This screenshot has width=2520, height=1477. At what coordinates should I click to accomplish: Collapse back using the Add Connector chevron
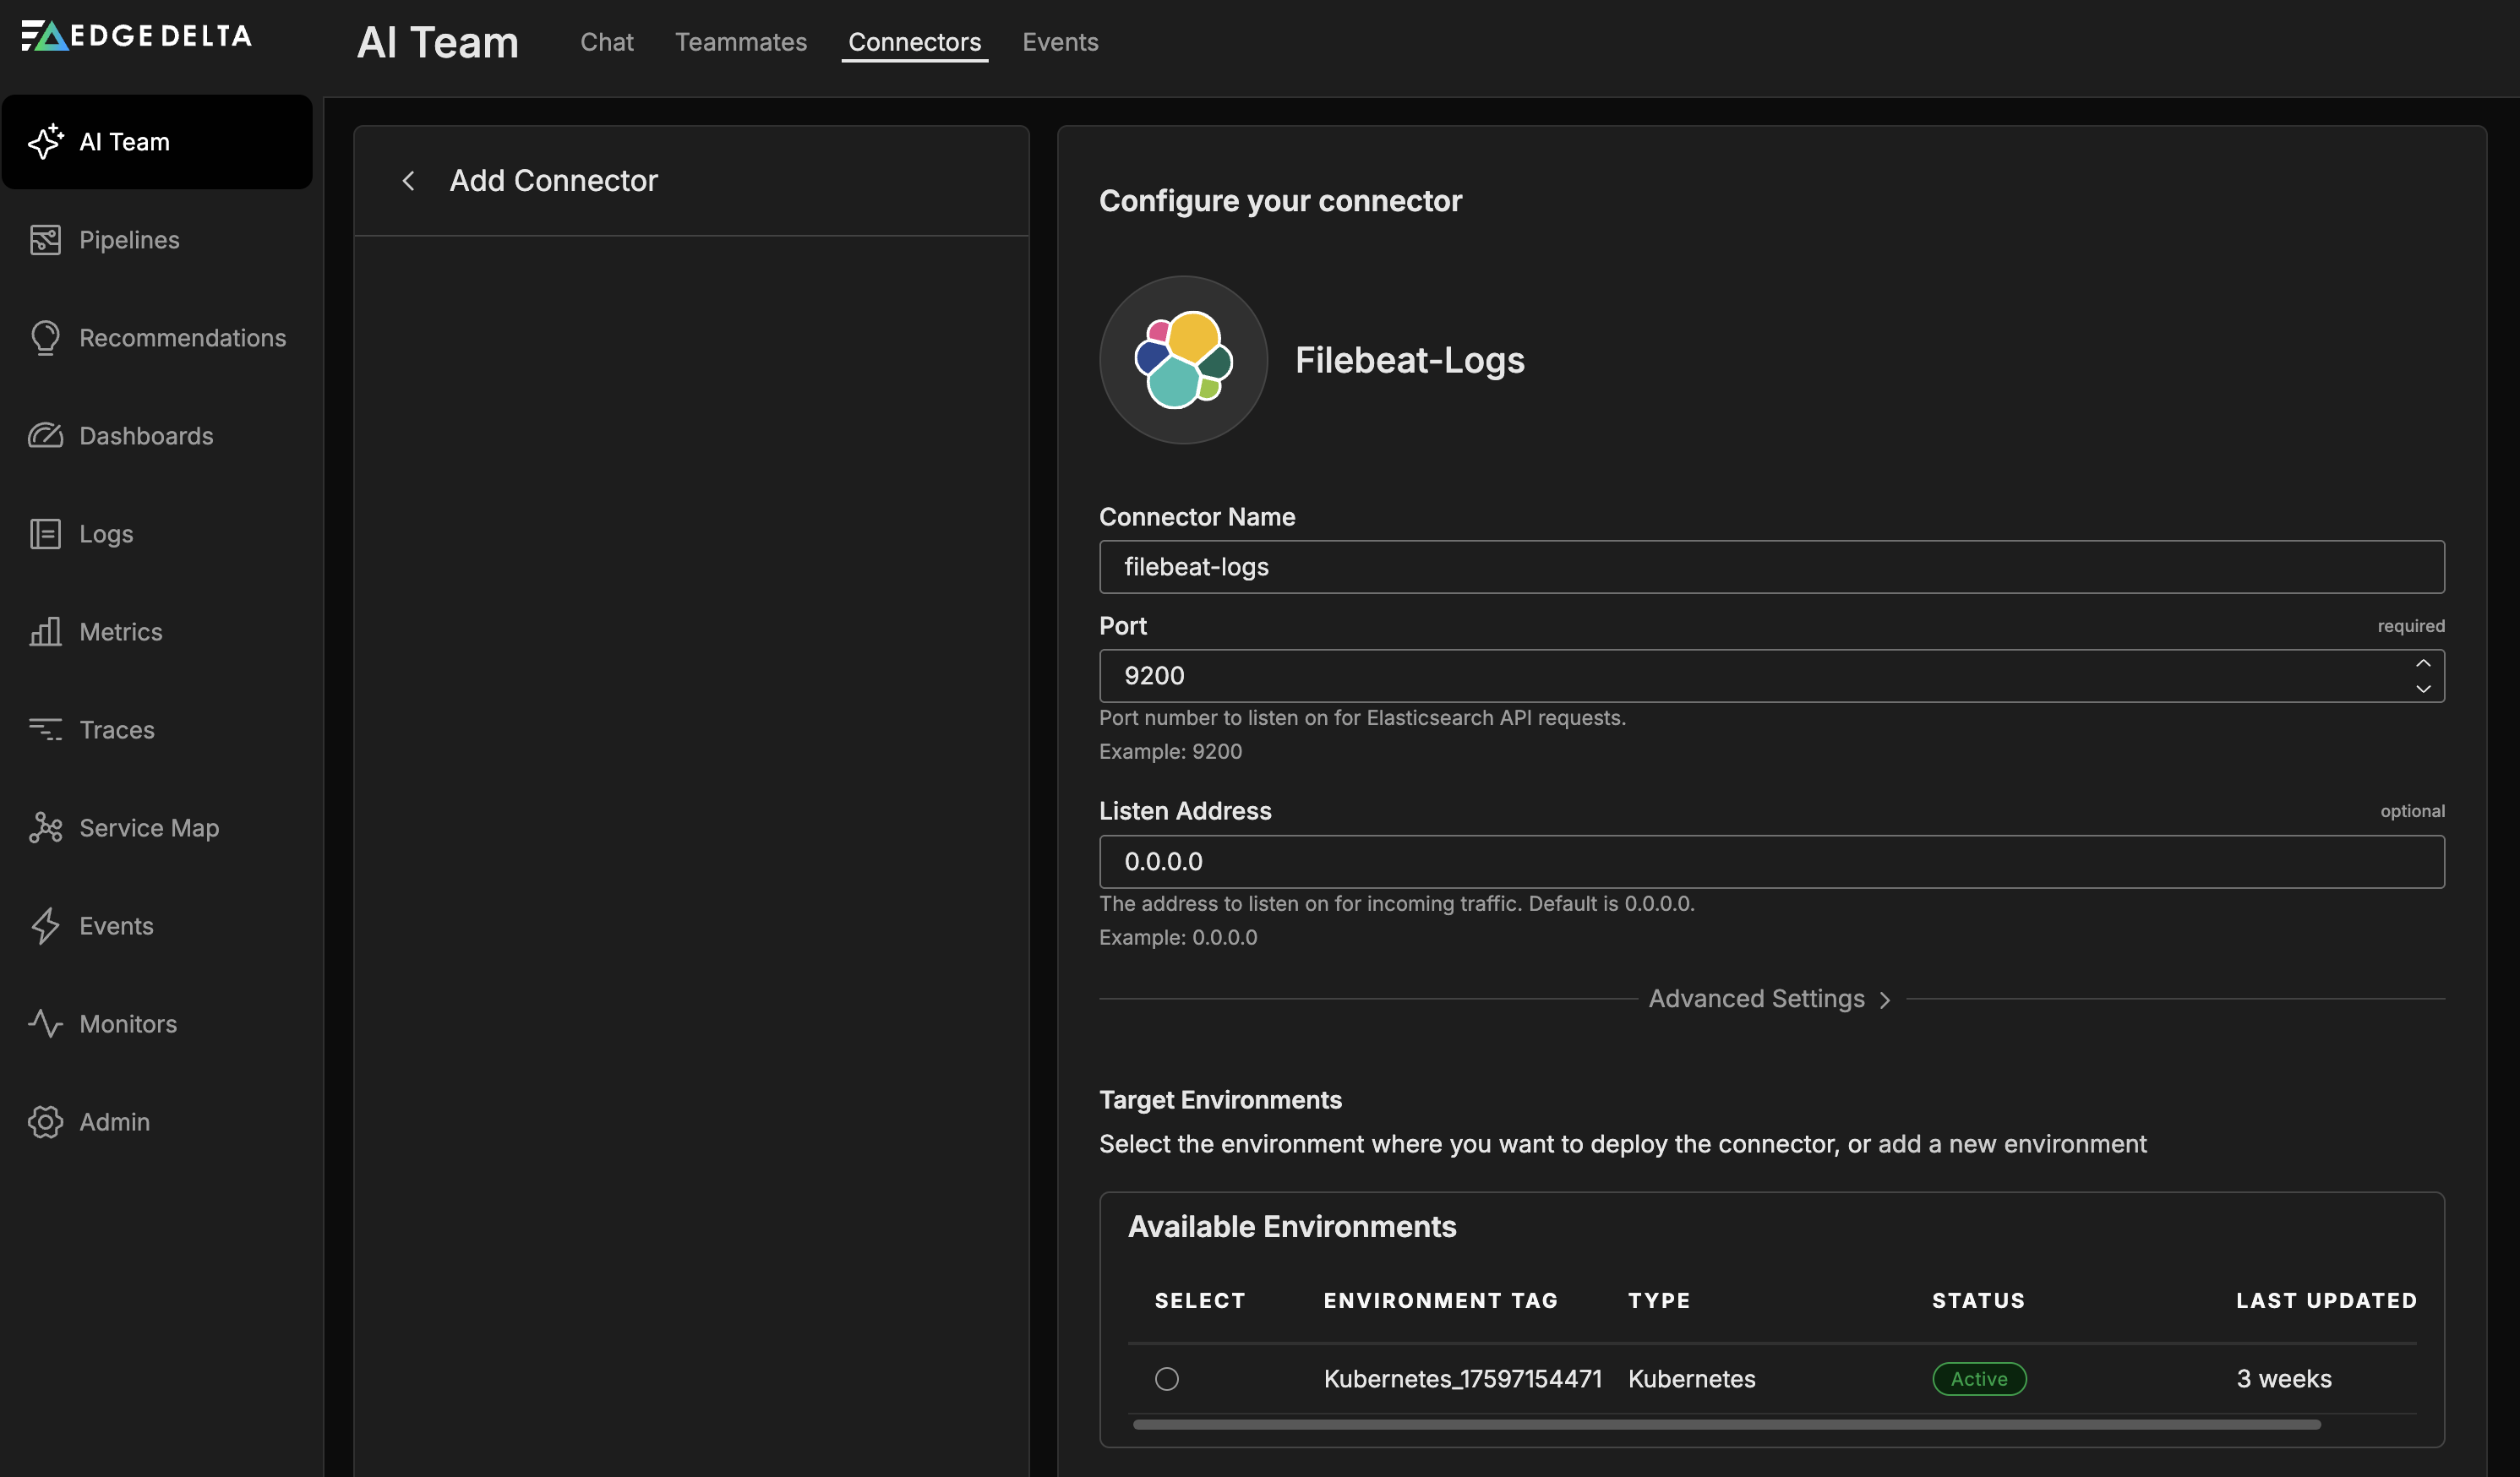coord(409,181)
